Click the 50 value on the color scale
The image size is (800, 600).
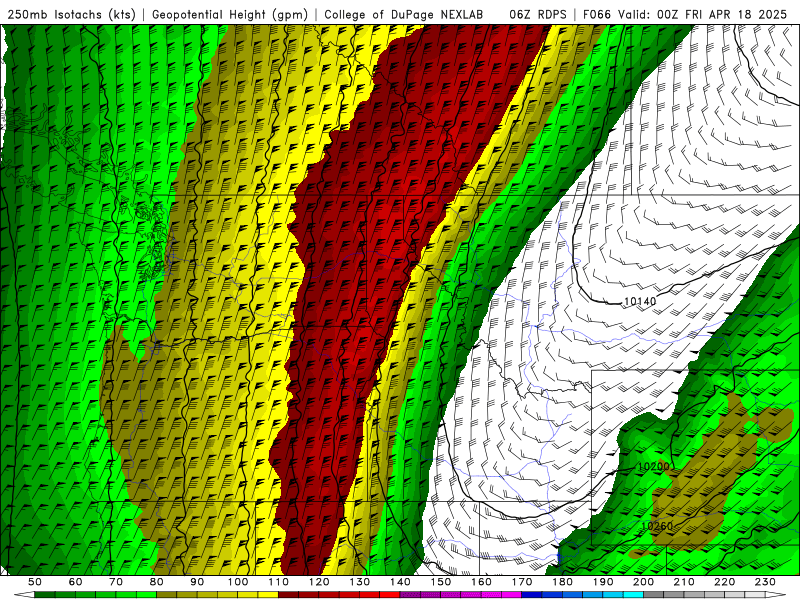pos(35,582)
